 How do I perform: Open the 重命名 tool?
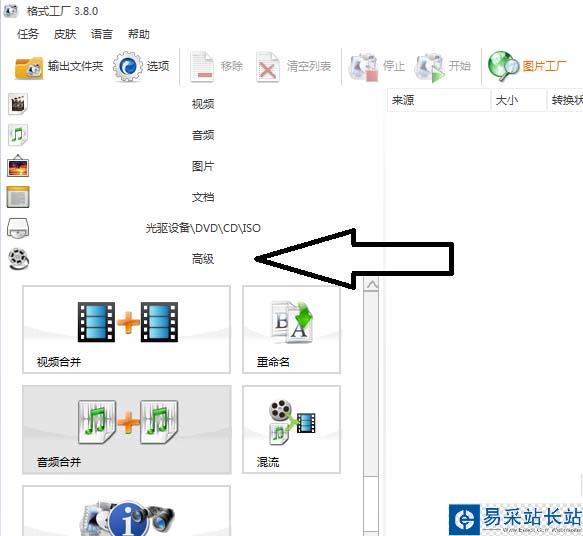point(291,330)
